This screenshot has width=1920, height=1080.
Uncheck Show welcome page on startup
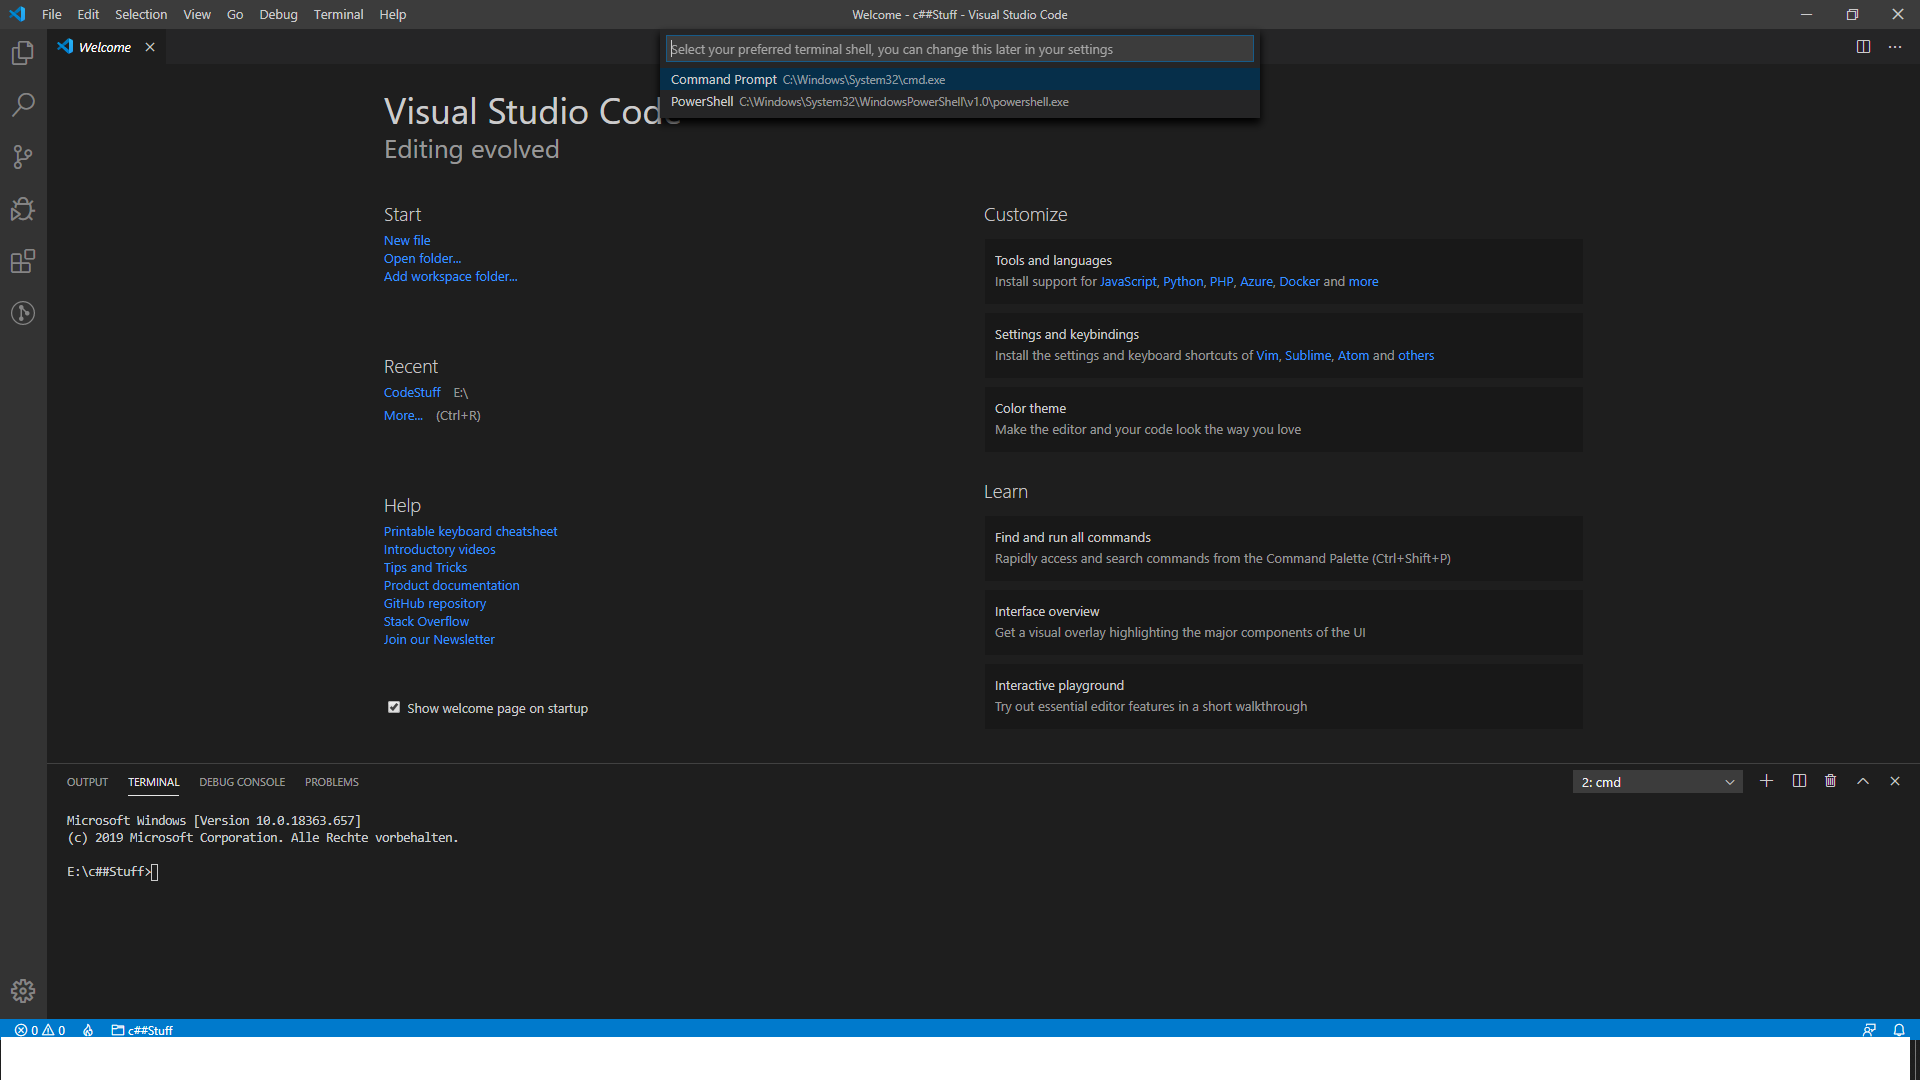pos(394,707)
